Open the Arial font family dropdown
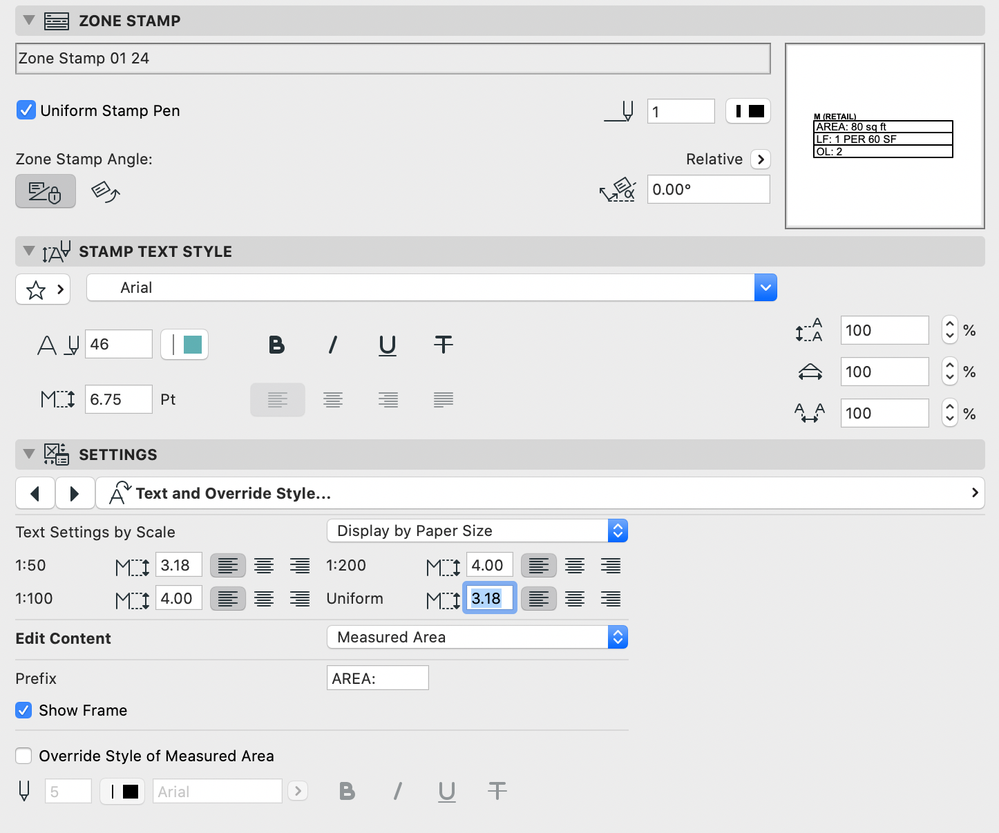 point(765,287)
